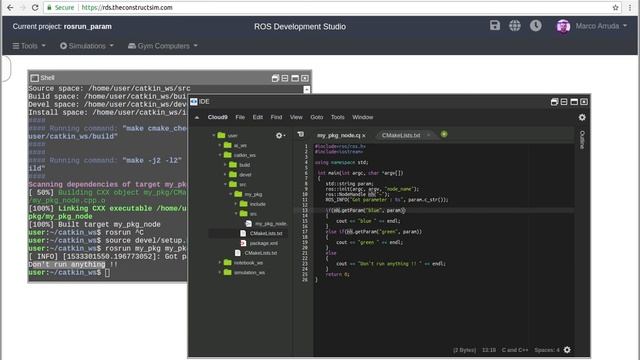Click the IDE window split-layout icon
This screenshot has width=640, height=360.
[564, 102]
